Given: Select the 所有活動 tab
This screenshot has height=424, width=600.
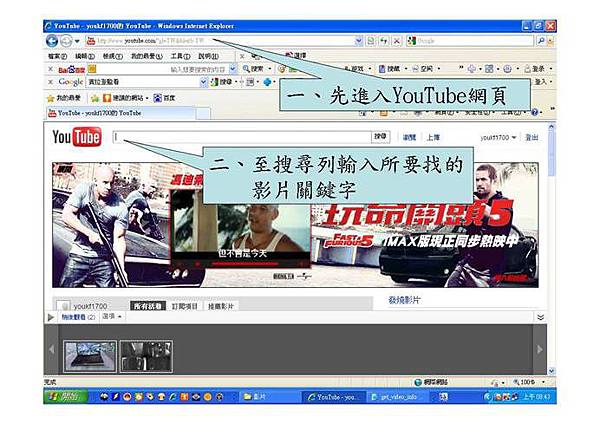Looking at the screenshot, I should click(148, 306).
